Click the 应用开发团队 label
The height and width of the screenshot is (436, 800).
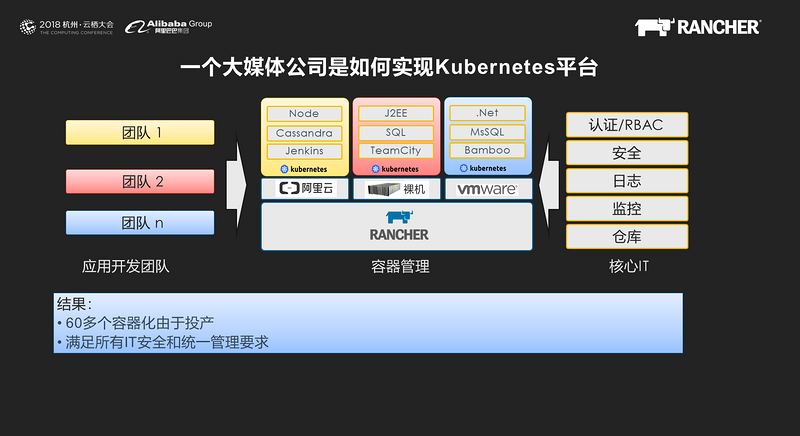pyautogui.click(x=126, y=267)
